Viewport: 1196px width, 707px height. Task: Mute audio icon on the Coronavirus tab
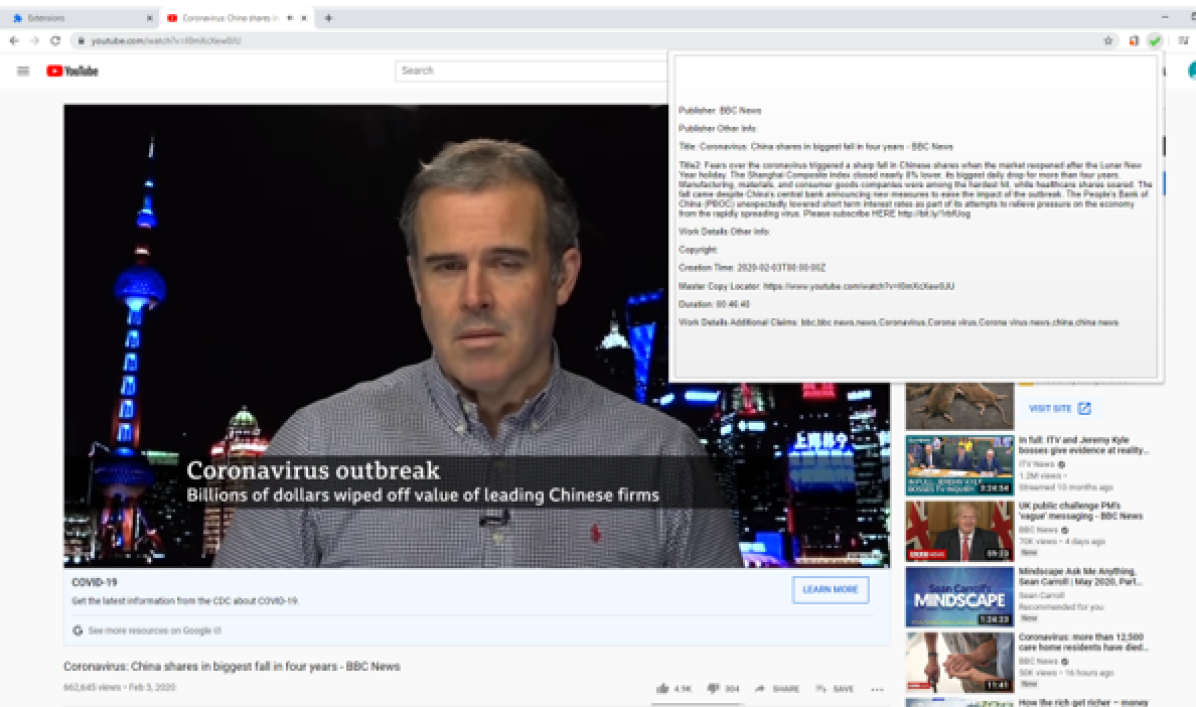(x=290, y=18)
